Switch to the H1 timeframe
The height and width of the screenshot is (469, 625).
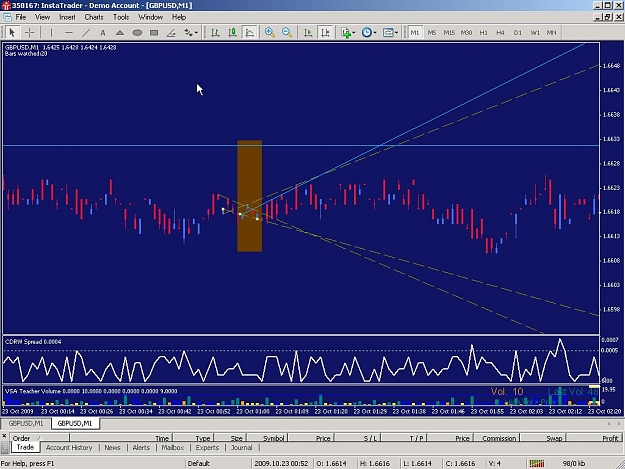(483, 33)
